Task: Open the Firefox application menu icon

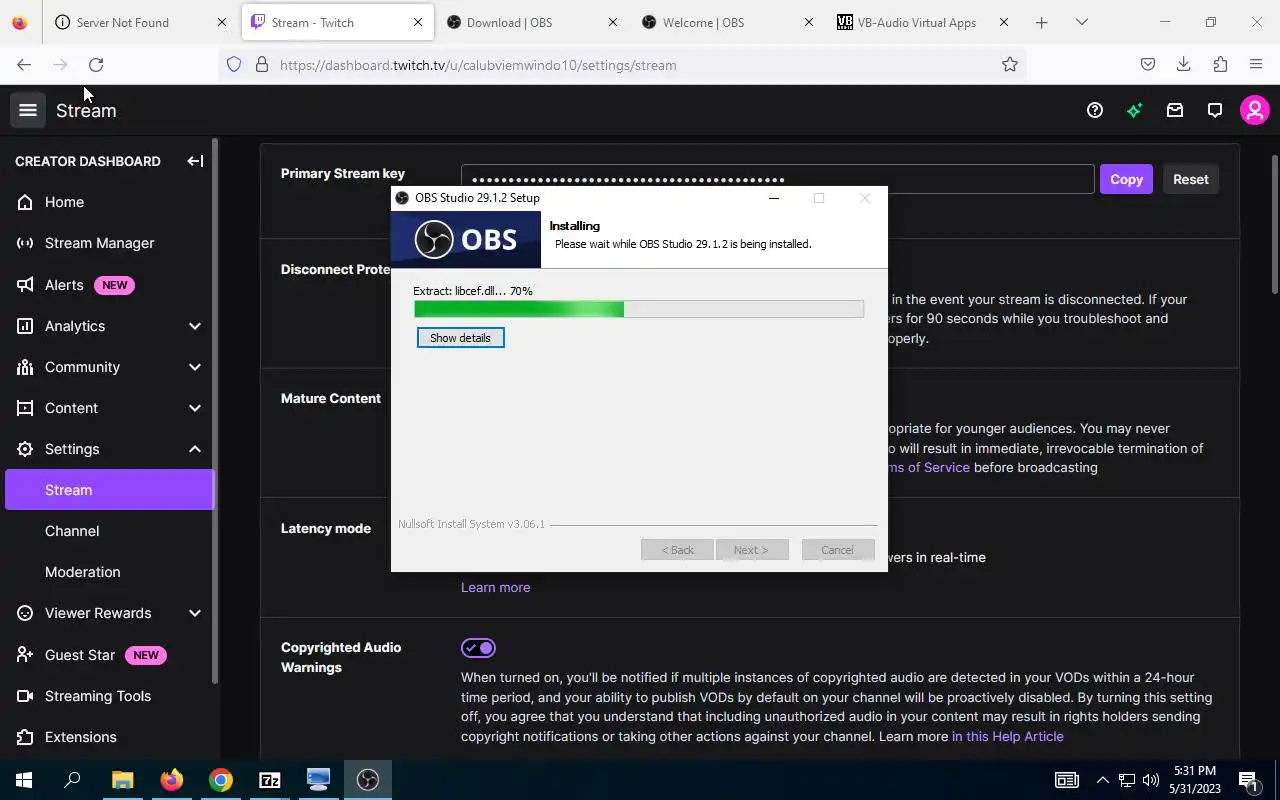Action: [x=1256, y=64]
